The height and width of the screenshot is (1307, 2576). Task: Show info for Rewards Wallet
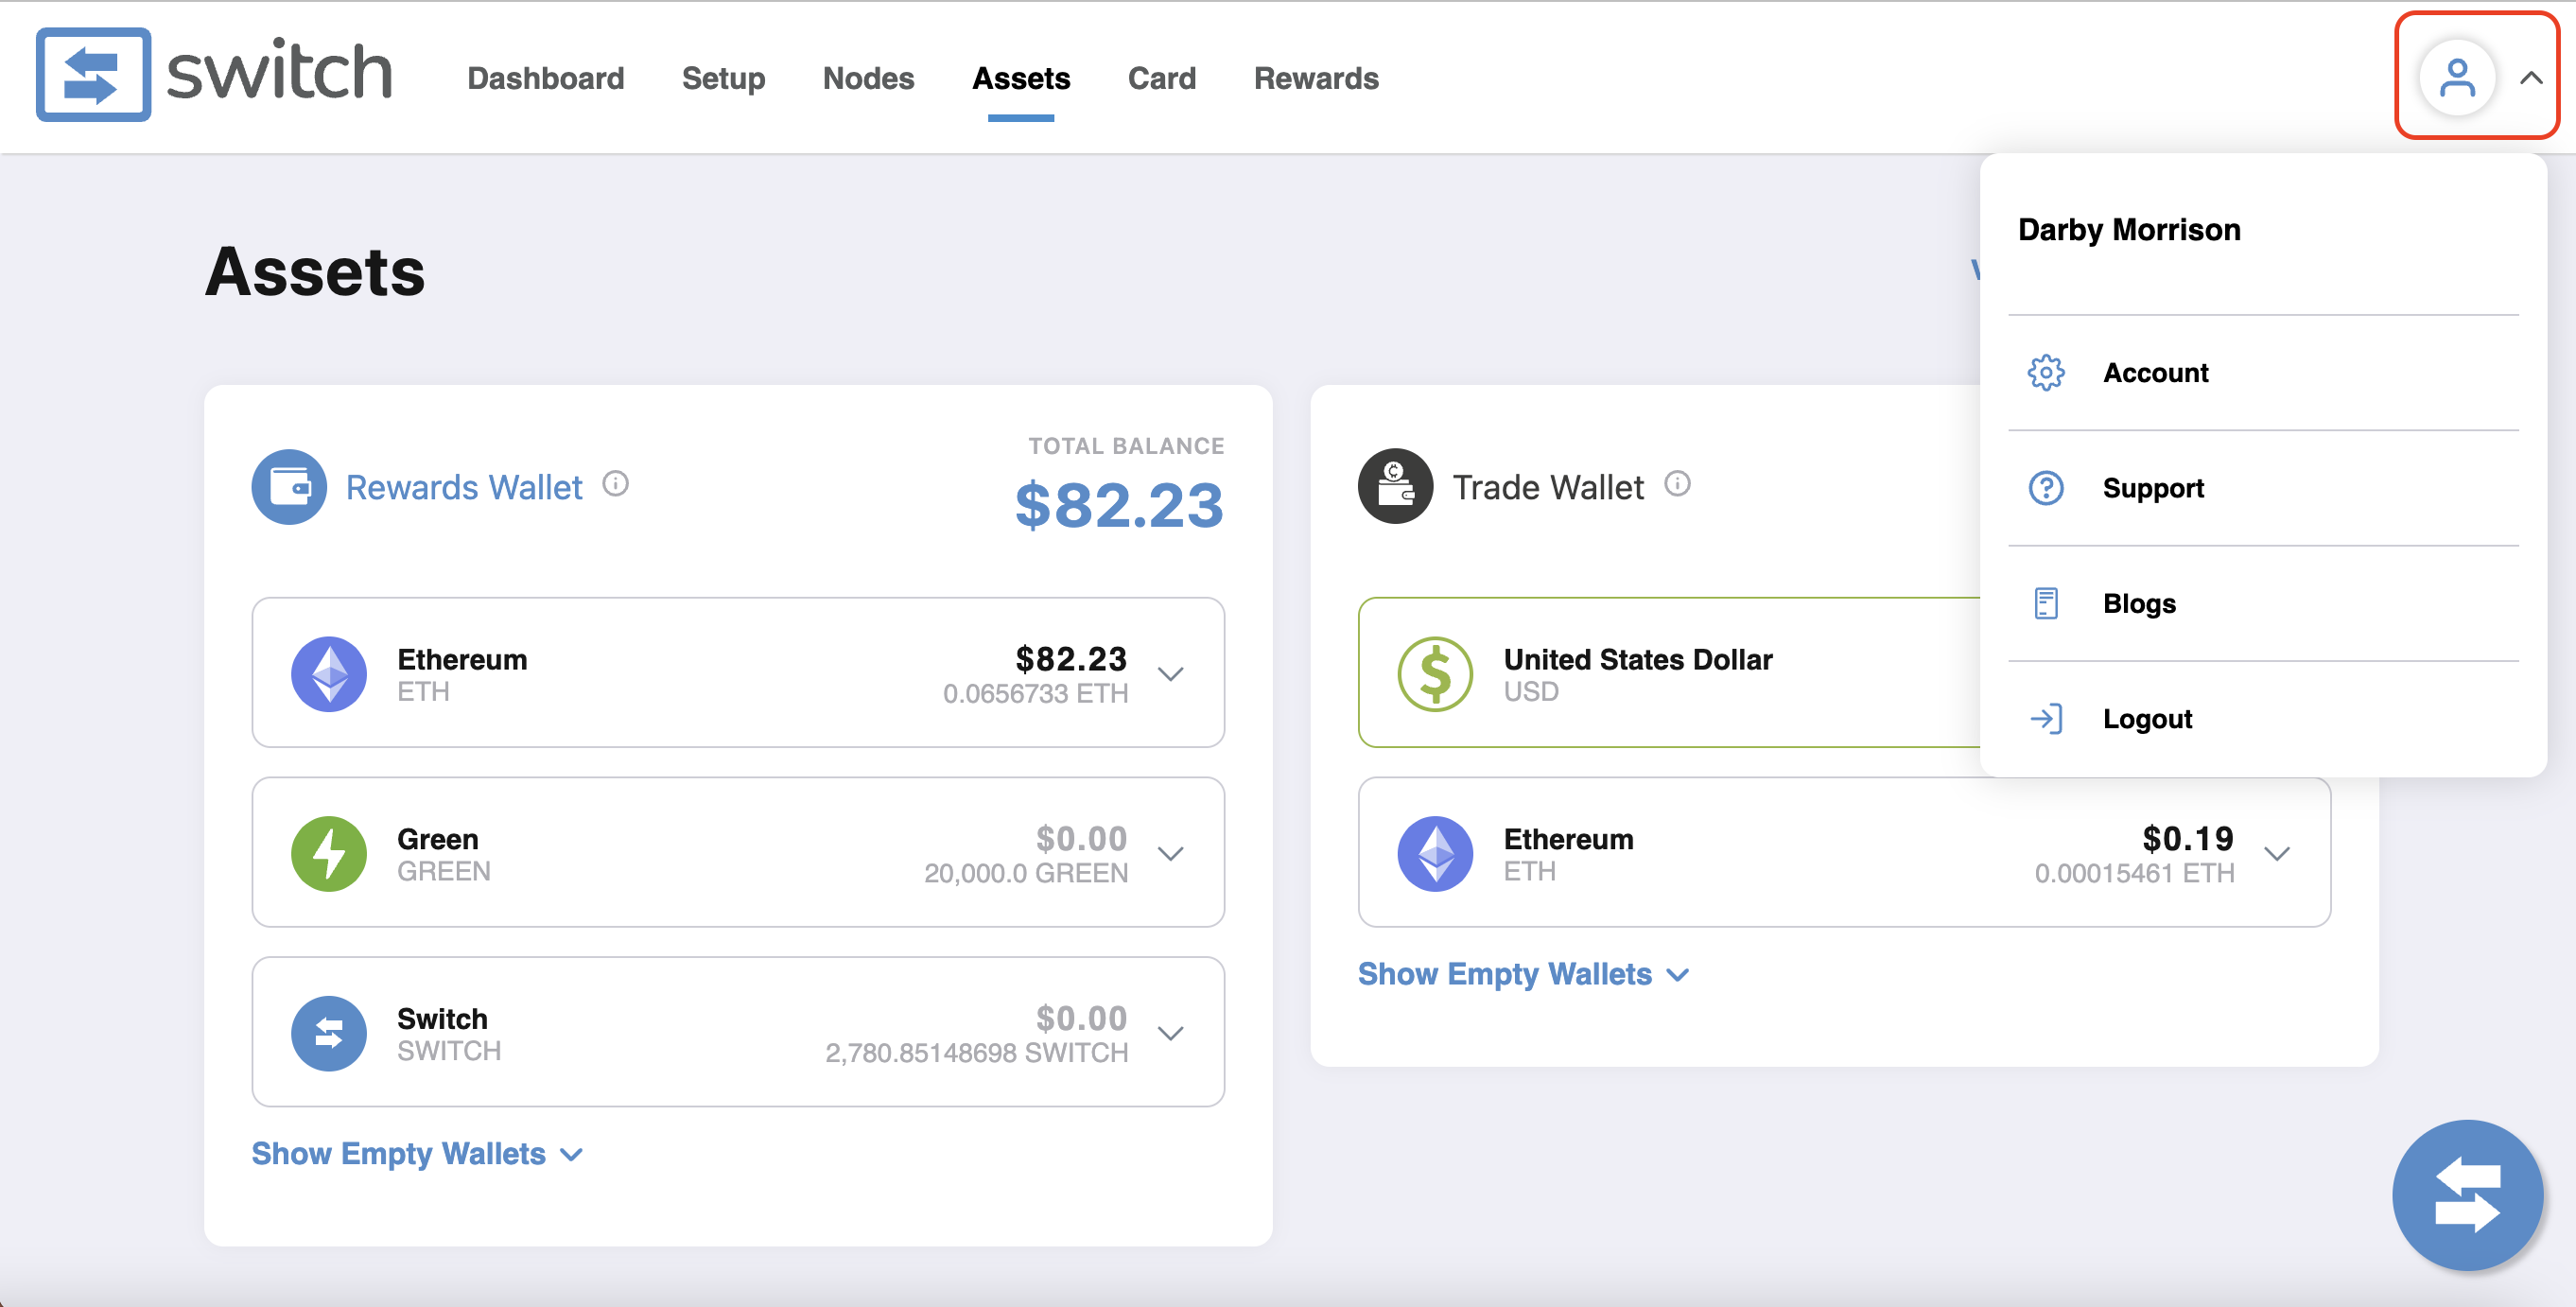[615, 484]
